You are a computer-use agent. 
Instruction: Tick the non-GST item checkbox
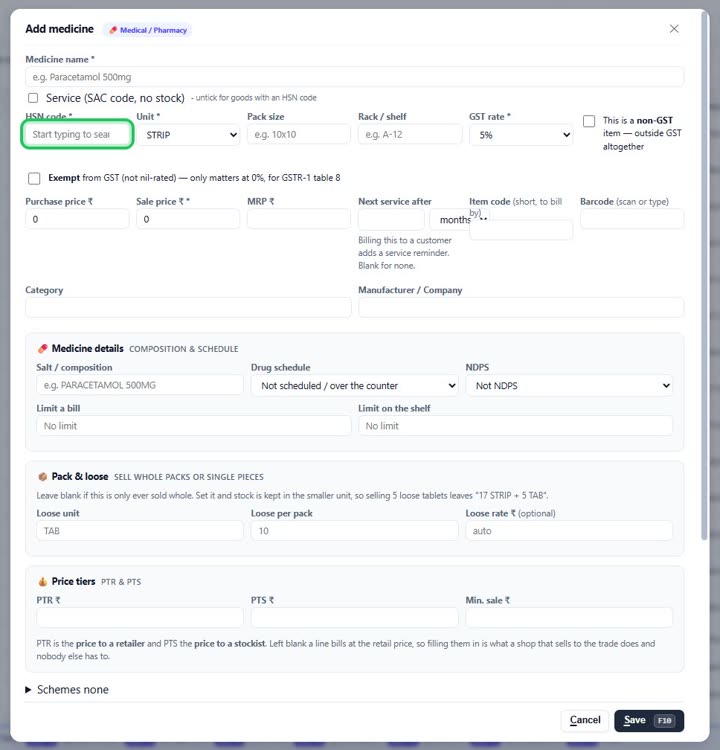(x=589, y=121)
